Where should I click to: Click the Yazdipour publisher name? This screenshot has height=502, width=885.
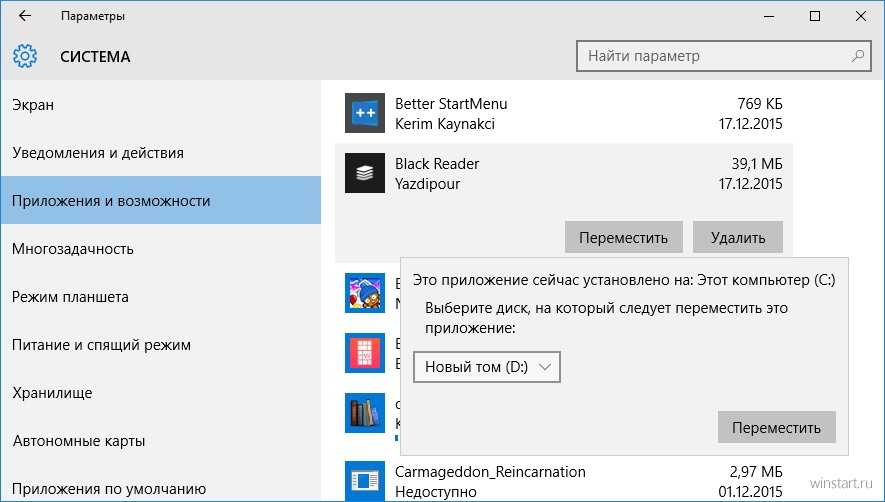[427, 184]
